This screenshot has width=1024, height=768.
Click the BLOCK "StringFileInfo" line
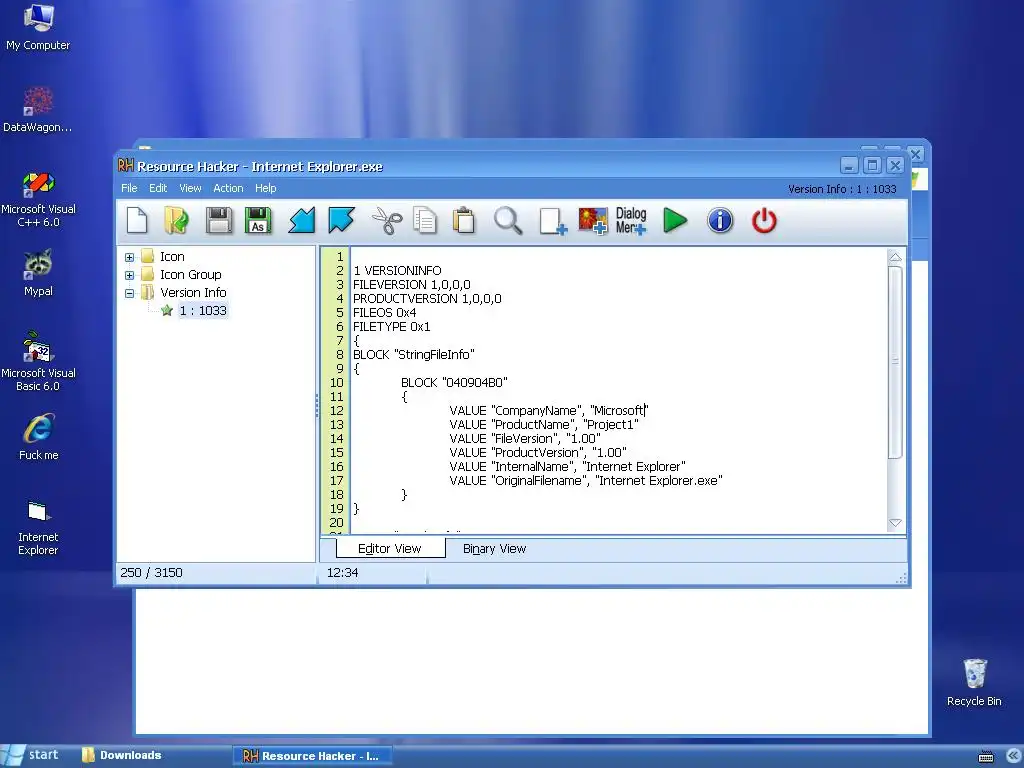point(413,355)
